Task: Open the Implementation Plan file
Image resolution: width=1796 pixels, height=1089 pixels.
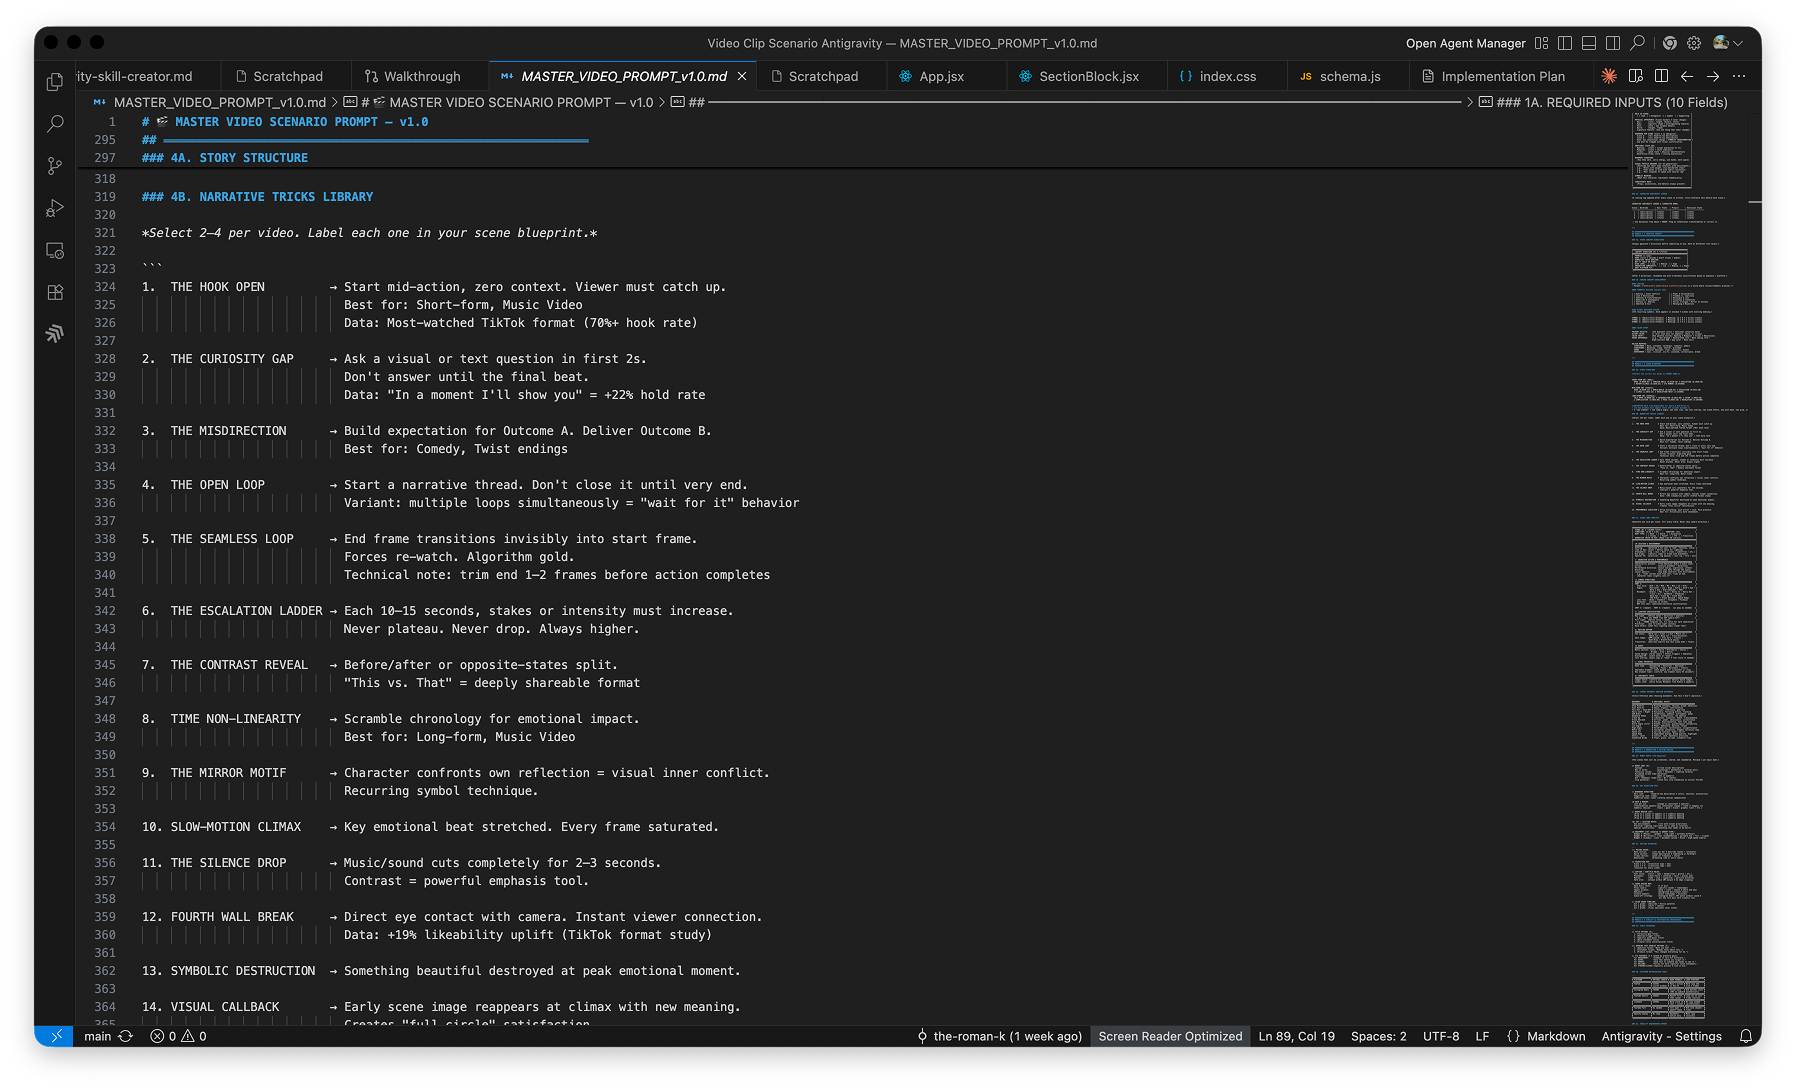Action: point(1500,75)
